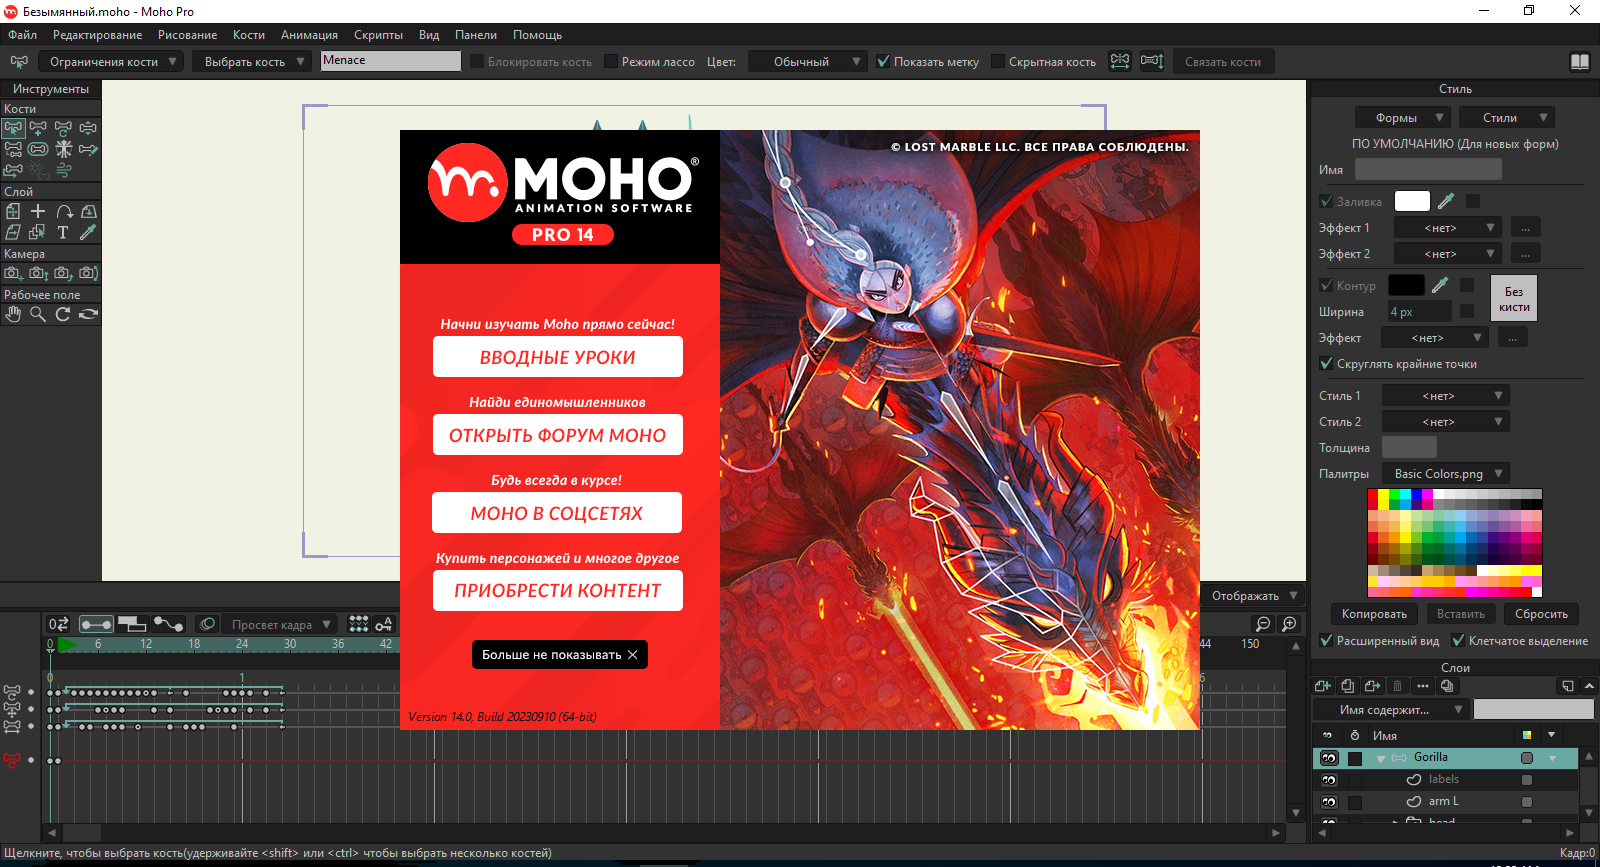Click the black stroke color swatch
Image resolution: width=1600 pixels, height=867 pixels.
tap(1406, 285)
